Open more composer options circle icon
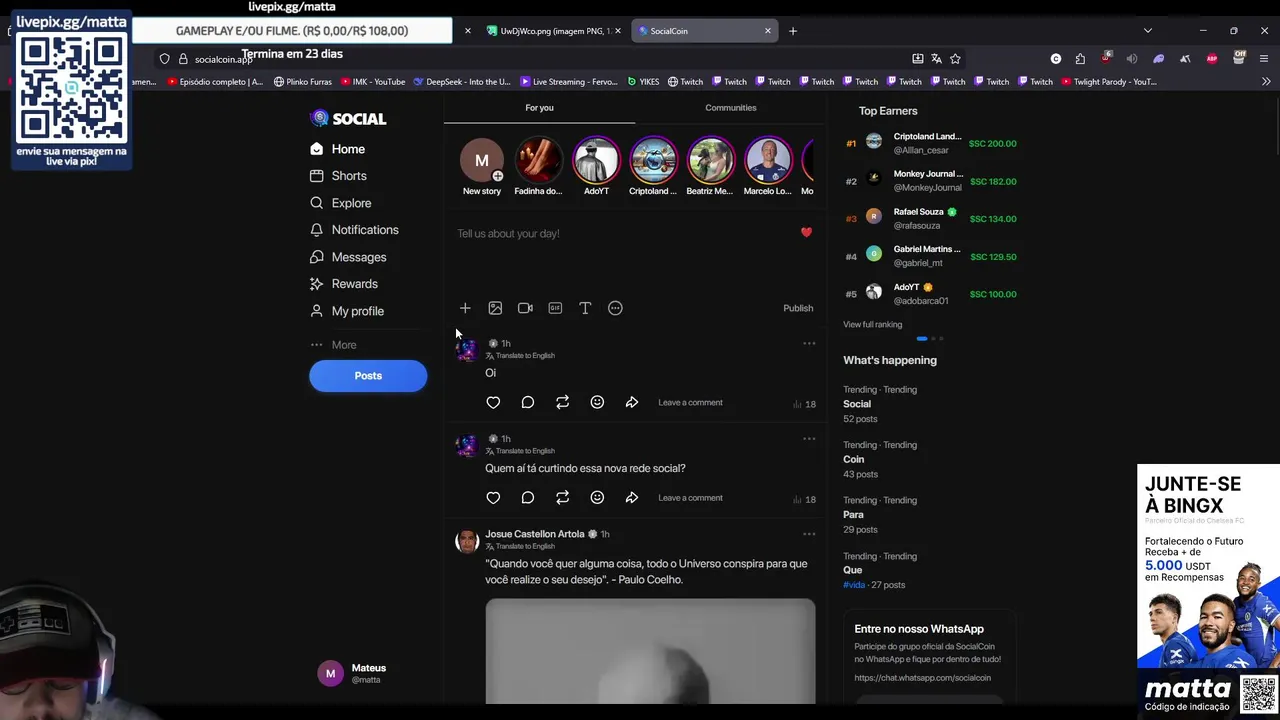The image size is (1280, 720). tap(615, 308)
